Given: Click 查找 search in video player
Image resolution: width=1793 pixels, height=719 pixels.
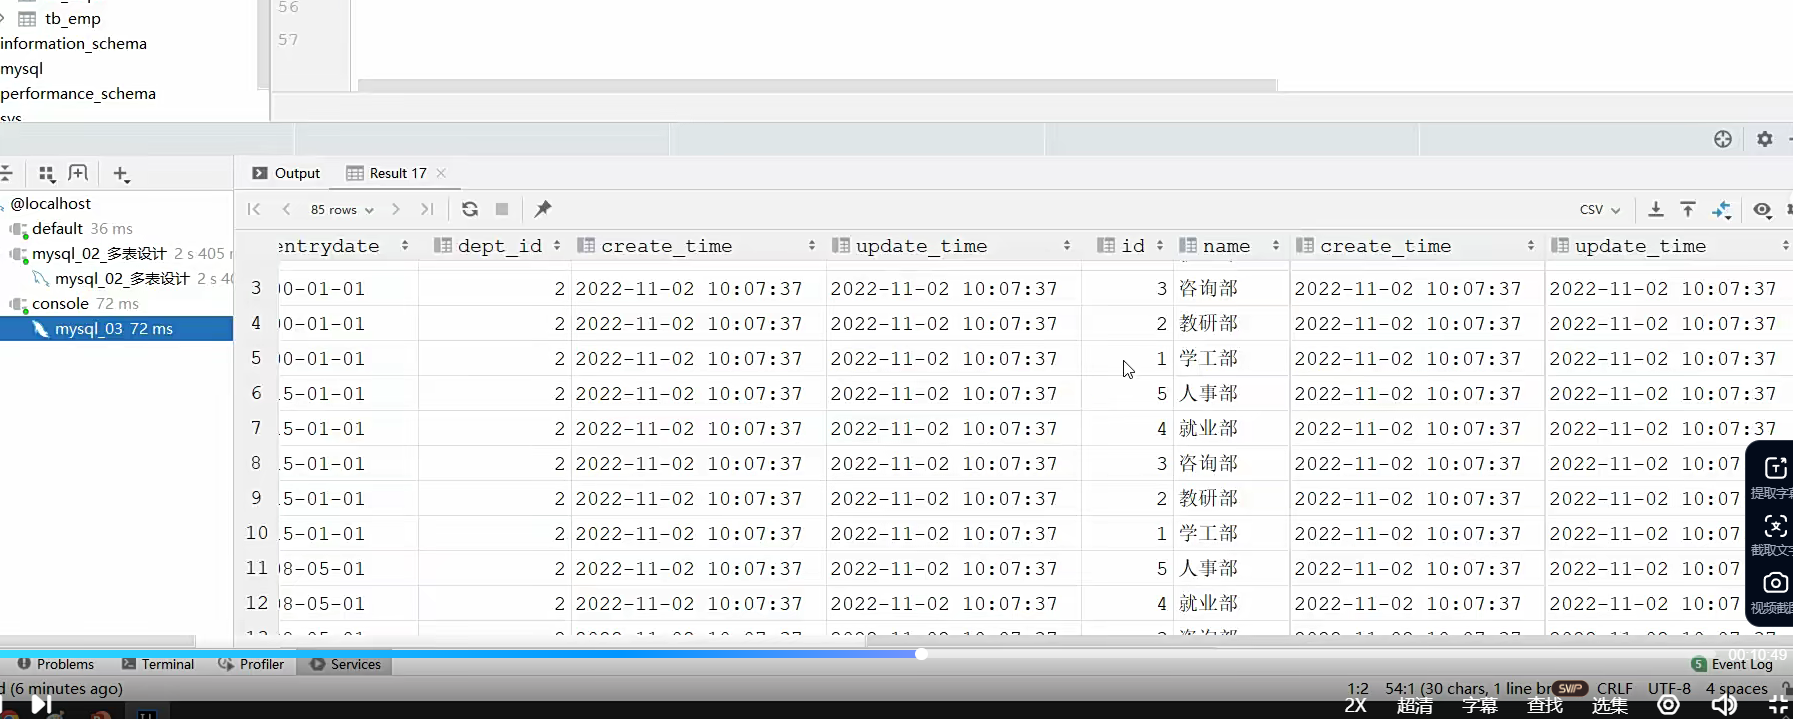Looking at the screenshot, I should tap(1545, 706).
